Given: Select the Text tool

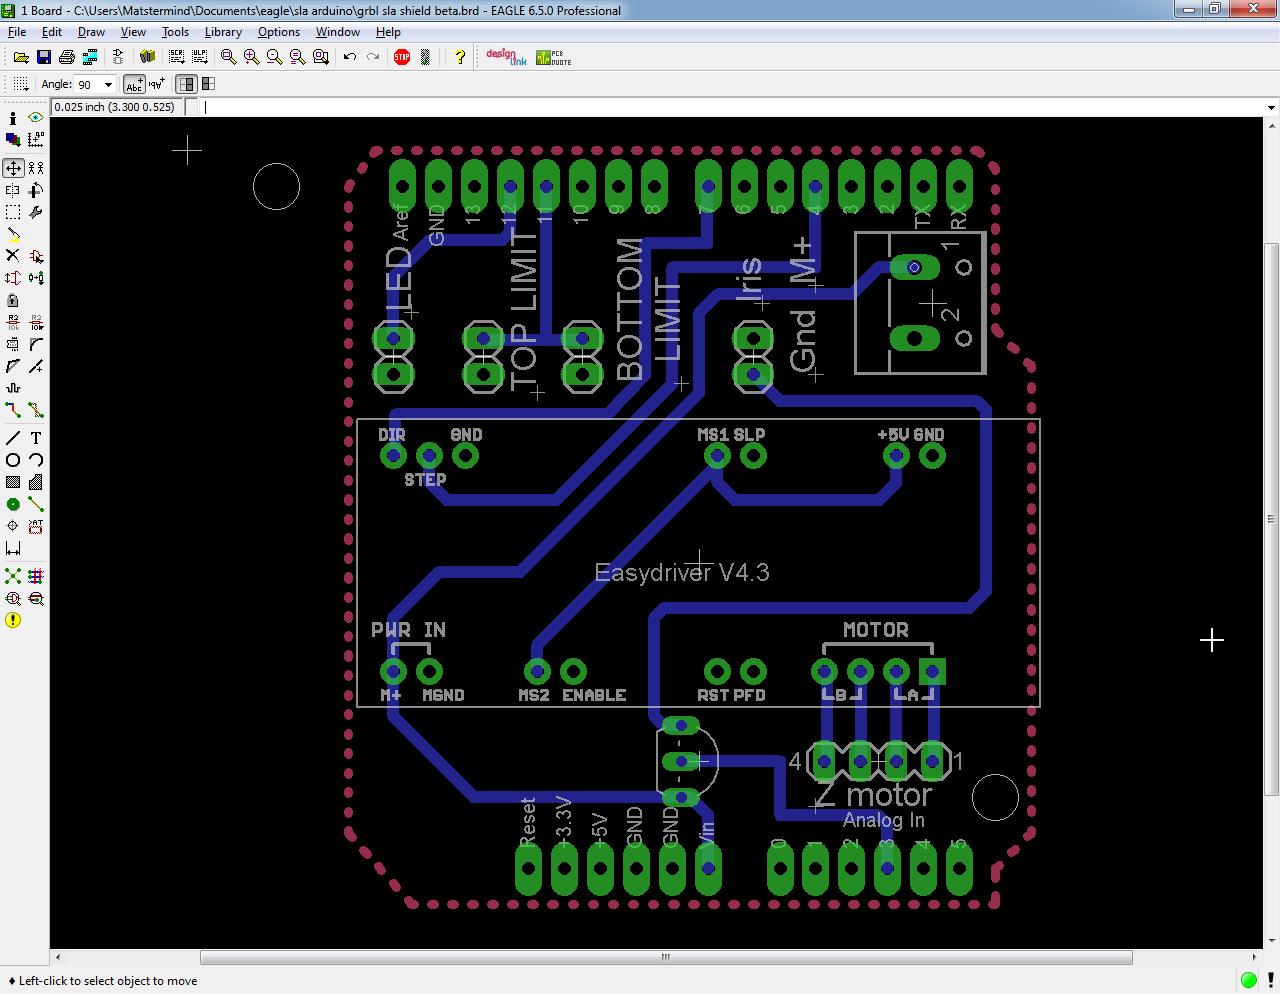Looking at the screenshot, I should click(35, 437).
